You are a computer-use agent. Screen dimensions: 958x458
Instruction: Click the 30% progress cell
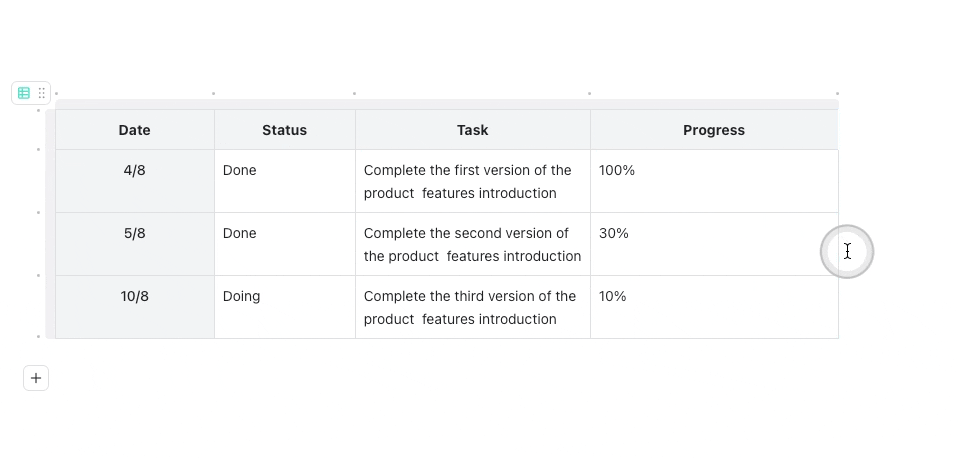coord(713,244)
